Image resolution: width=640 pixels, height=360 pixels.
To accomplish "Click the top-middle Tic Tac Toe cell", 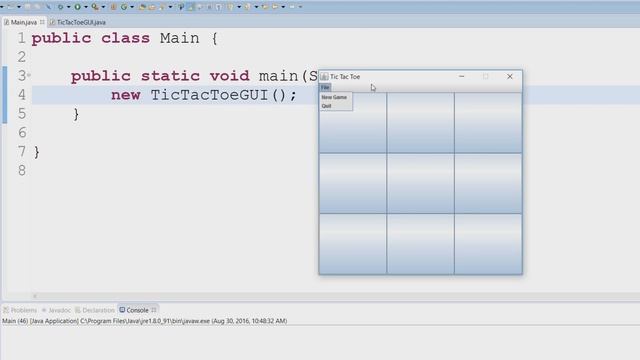I will [x=420, y=122].
